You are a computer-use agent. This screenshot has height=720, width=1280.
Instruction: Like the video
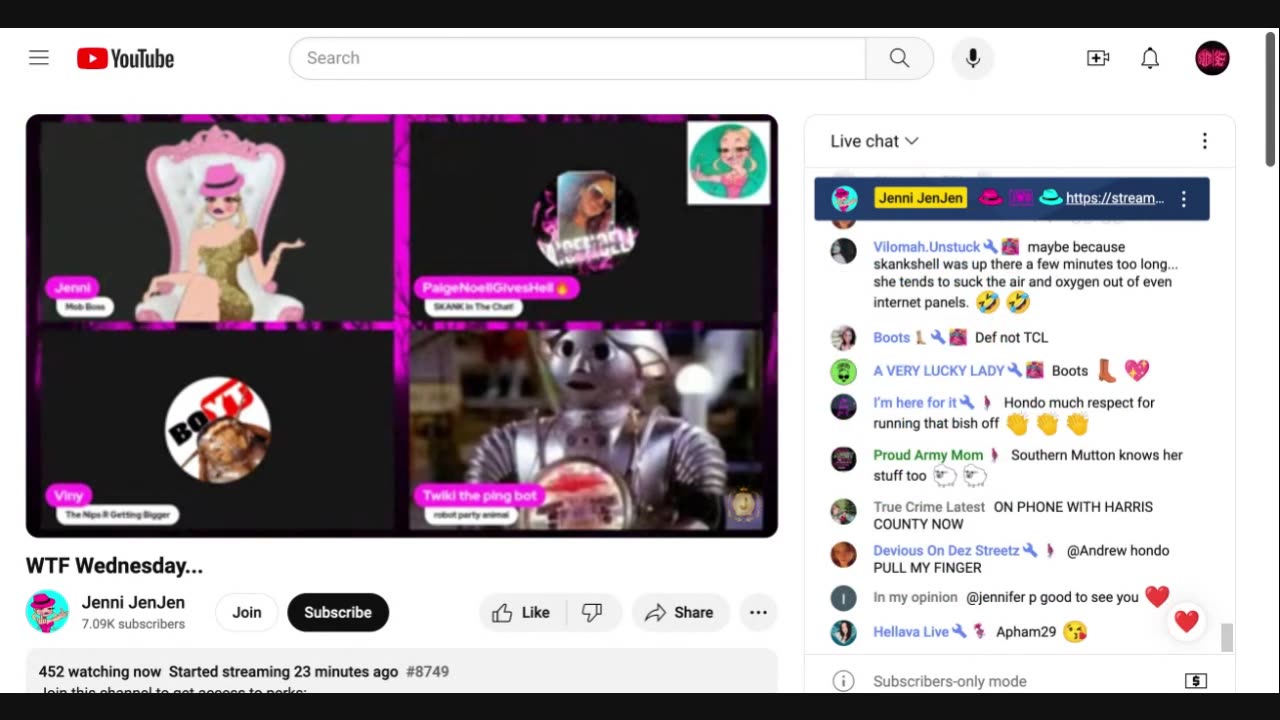click(522, 612)
